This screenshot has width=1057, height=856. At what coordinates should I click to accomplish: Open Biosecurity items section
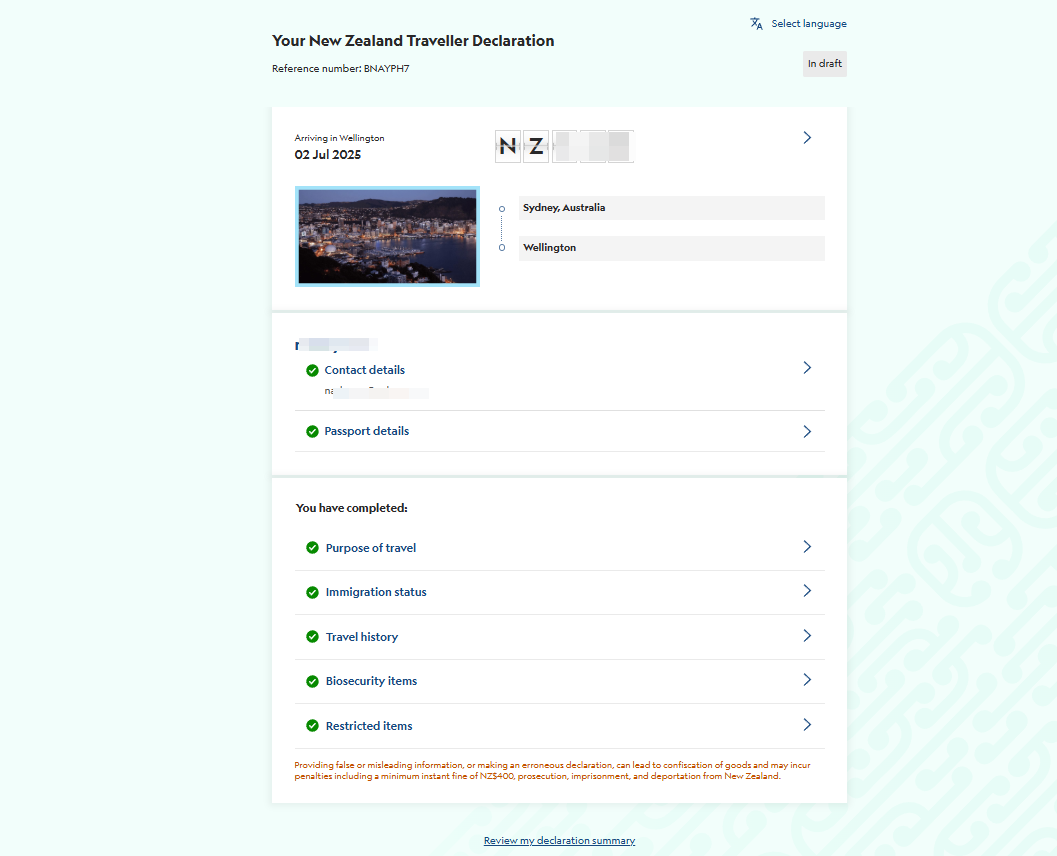coord(371,681)
